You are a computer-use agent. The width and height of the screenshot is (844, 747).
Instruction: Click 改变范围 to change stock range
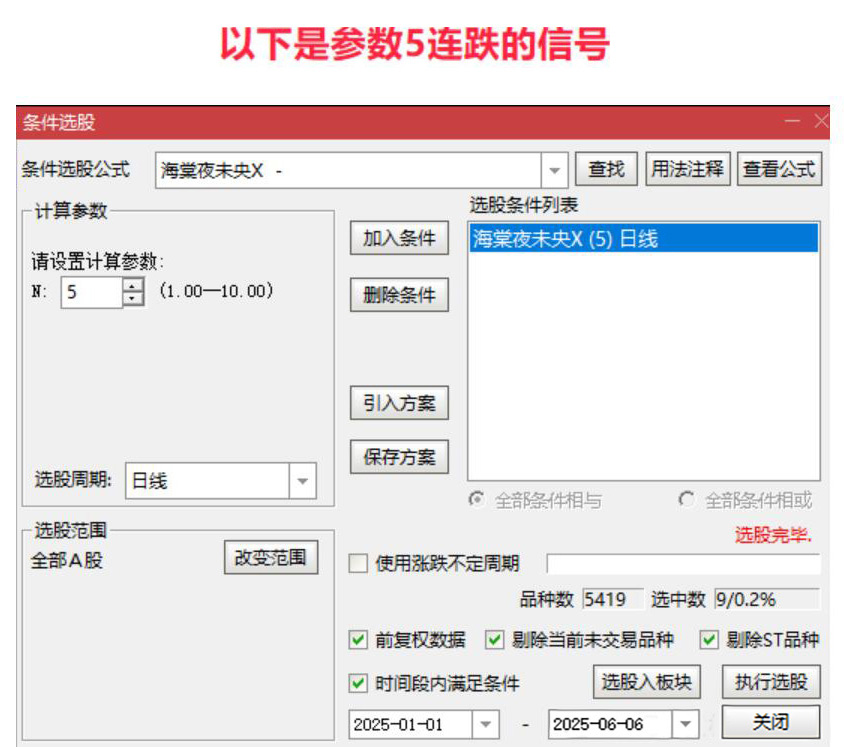pyautogui.click(x=270, y=558)
